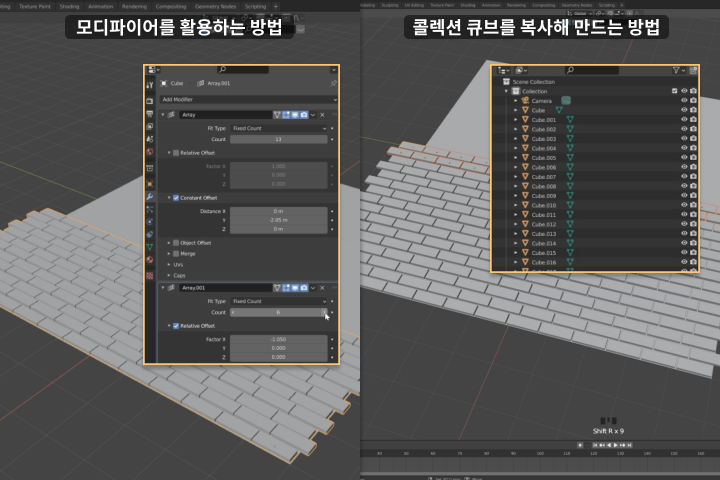This screenshot has width=720, height=480.
Task: Open the Output properties tab icon
Action: click(x=150, y=113)
